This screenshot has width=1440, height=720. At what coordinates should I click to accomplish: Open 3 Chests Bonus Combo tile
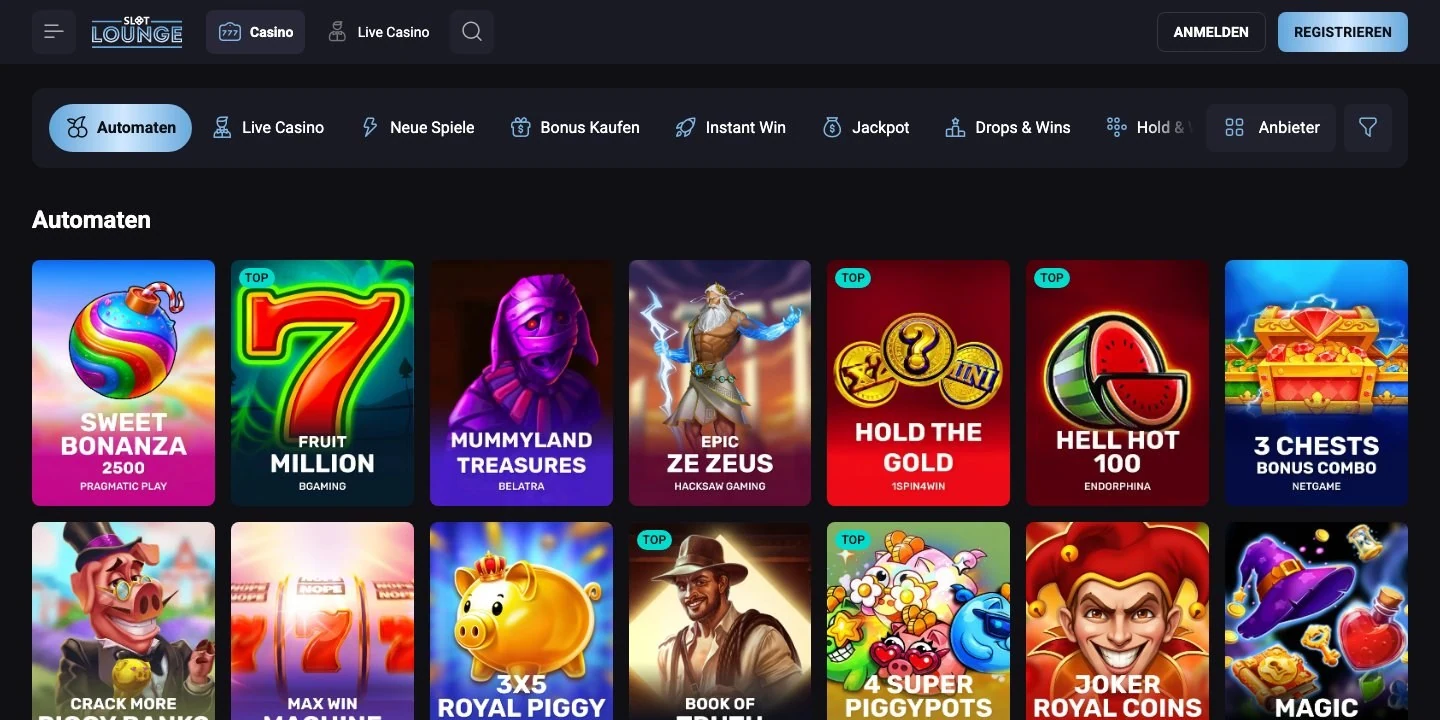pos(1316,383)
